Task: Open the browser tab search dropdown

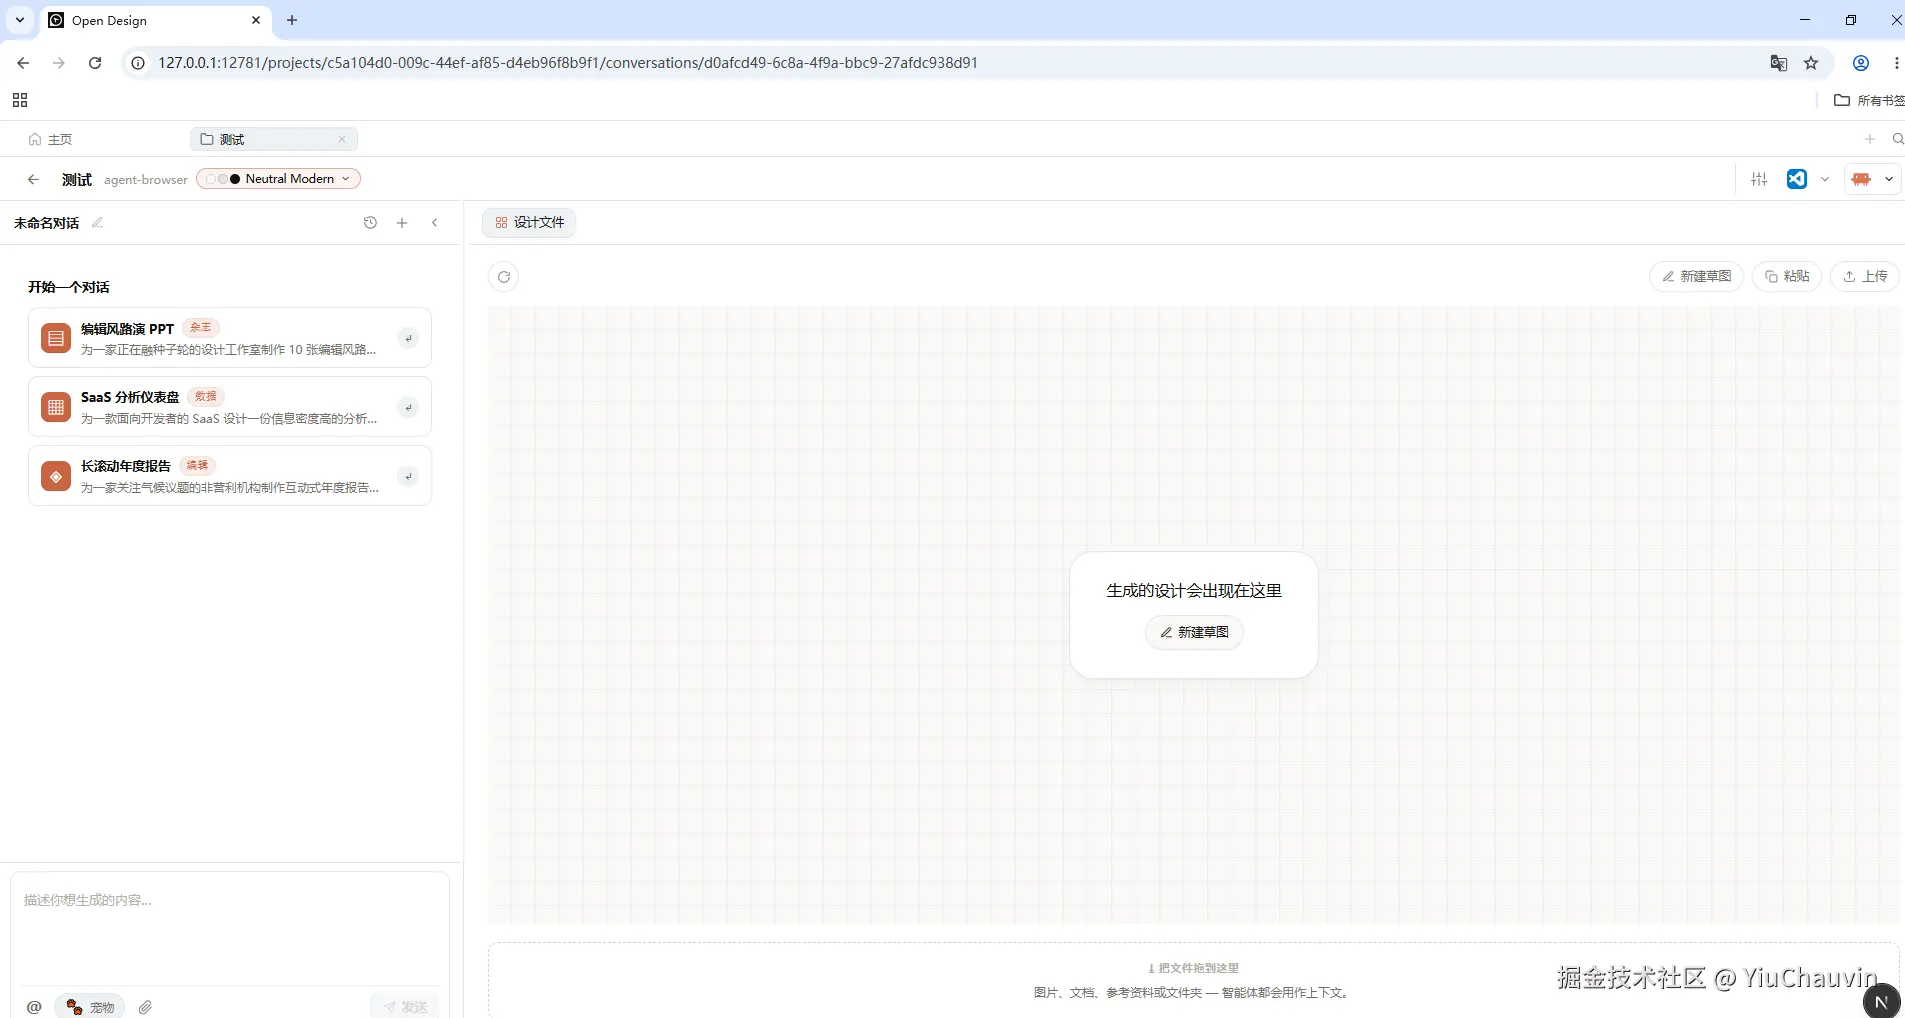Action: click(19, 20)
